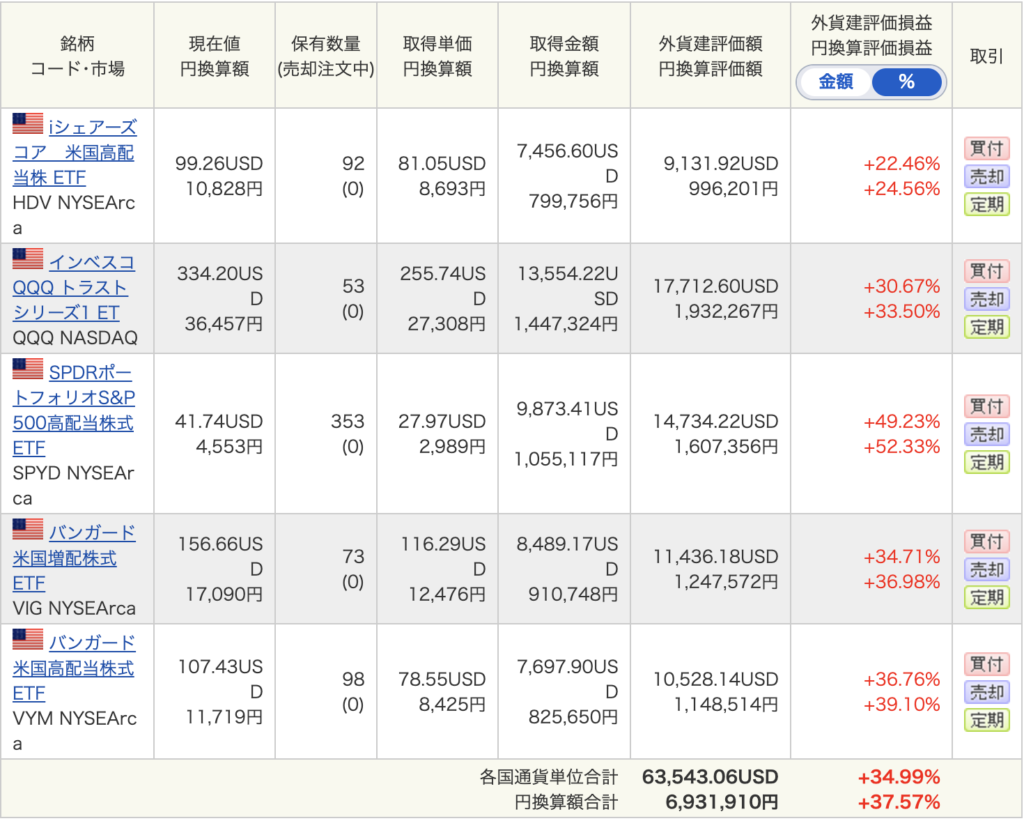Select the 9,131.92USD valuation for HDV
1024x821 pixels.
point(721,163)
